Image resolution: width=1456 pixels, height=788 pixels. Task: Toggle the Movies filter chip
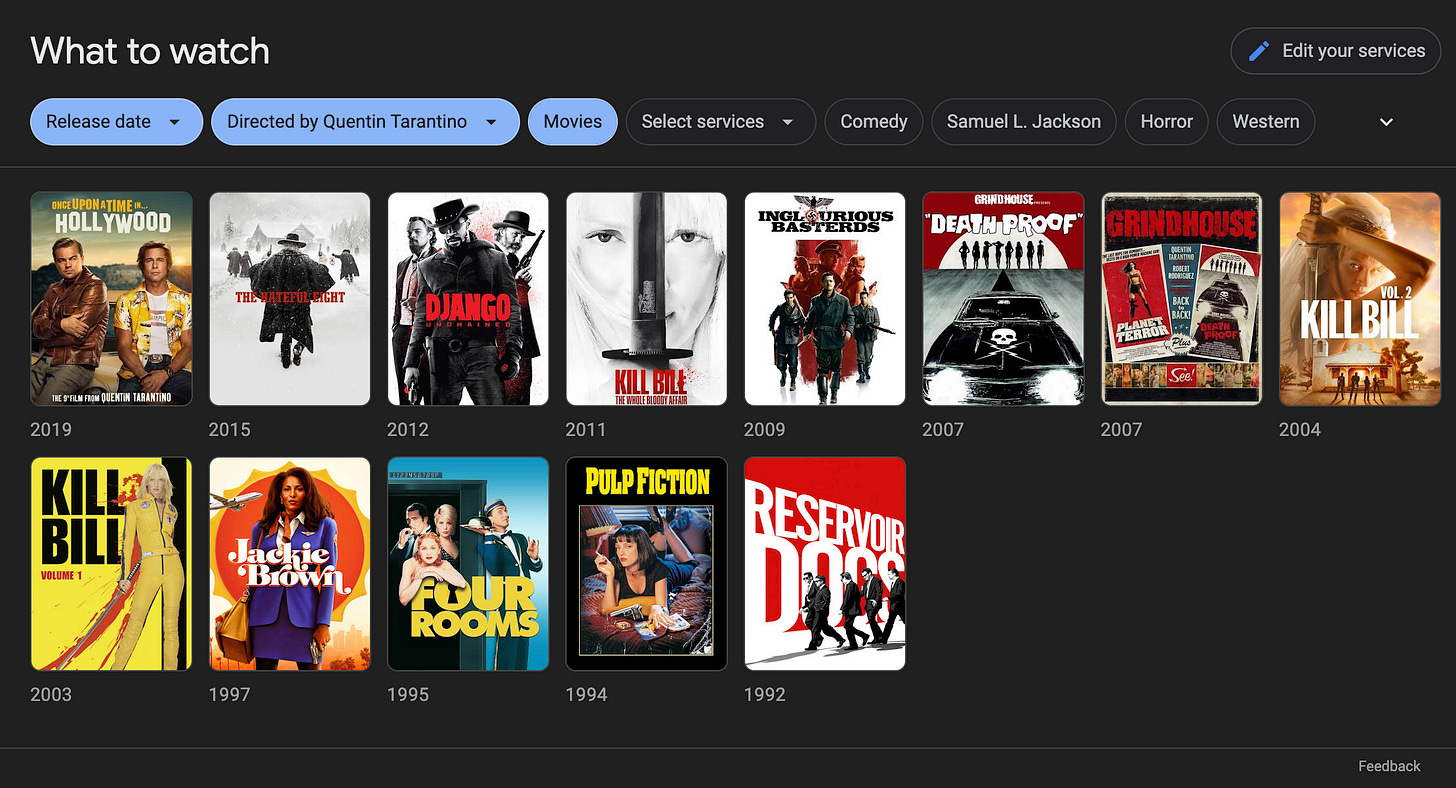pos(572,122)
